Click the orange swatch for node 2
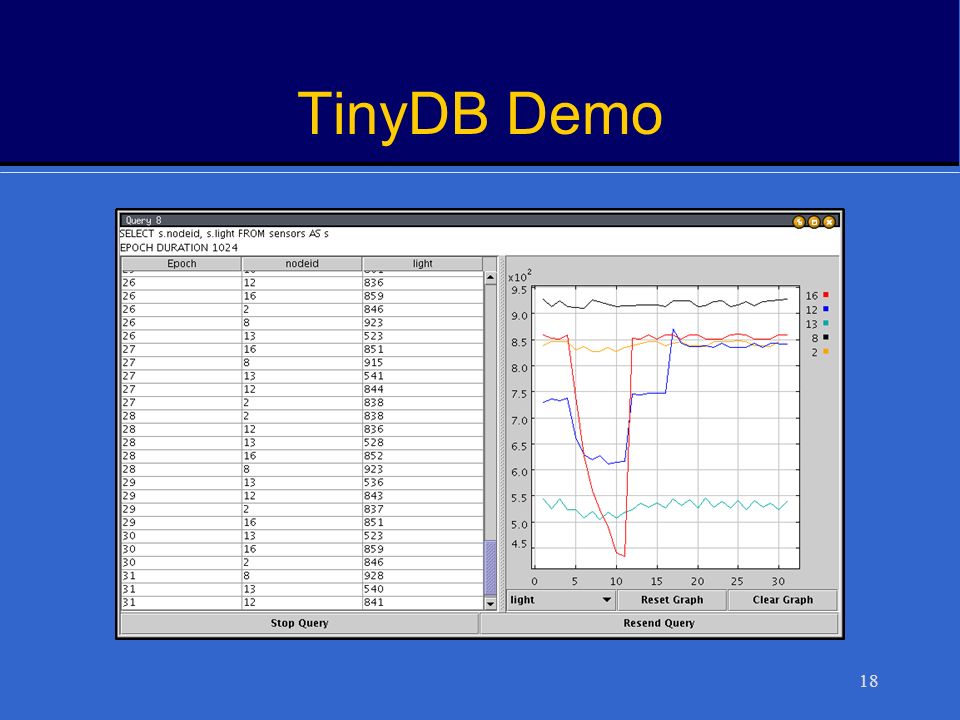Image resolution: width=960 pixels, height=720 pixels. pos(826,351)
